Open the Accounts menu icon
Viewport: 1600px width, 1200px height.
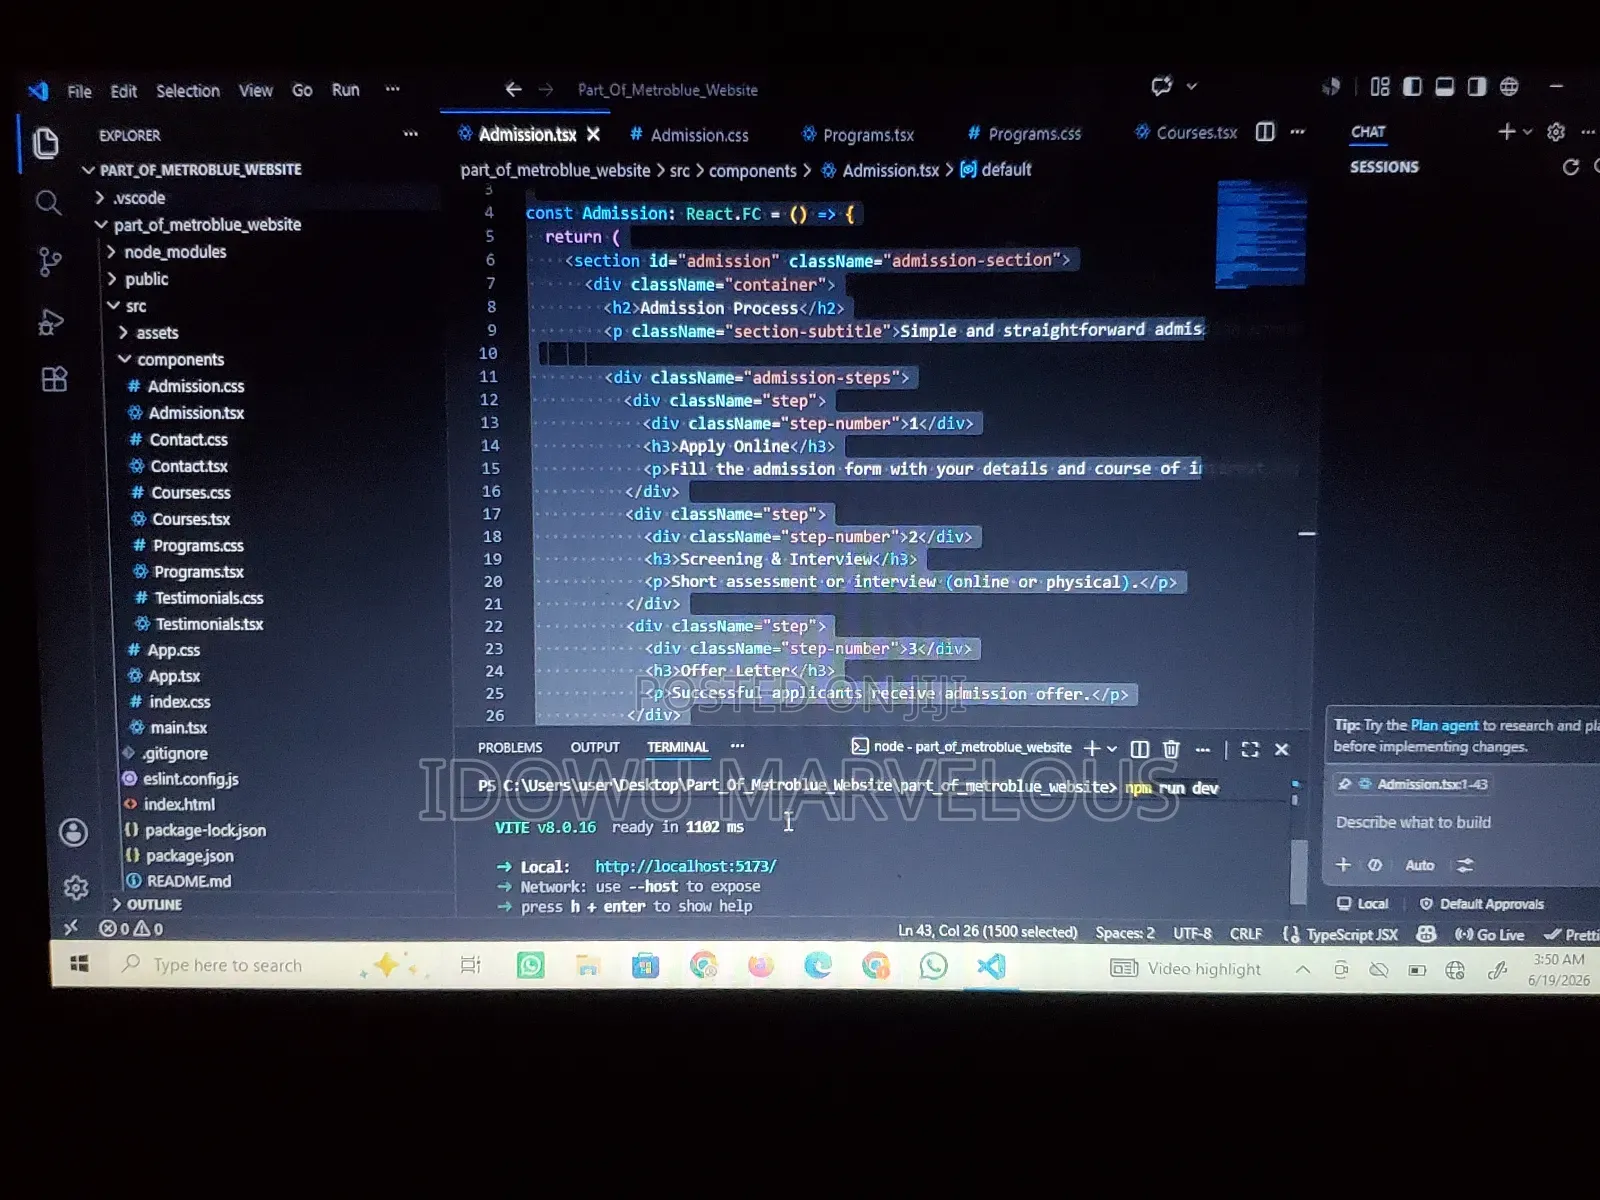73,832
